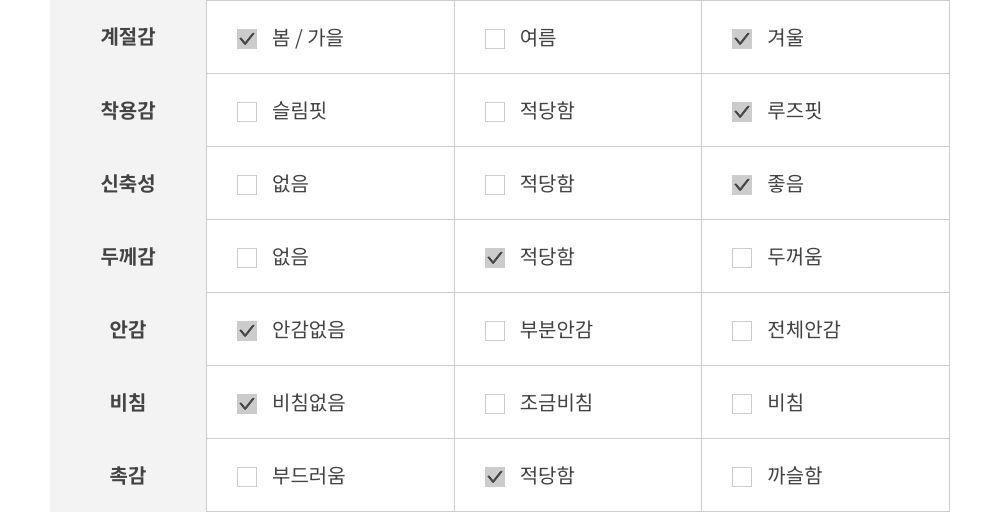Check 적당함 in the 착용감 row
1000x512 pixels.
pyautogui.click(x=495, y=112)
